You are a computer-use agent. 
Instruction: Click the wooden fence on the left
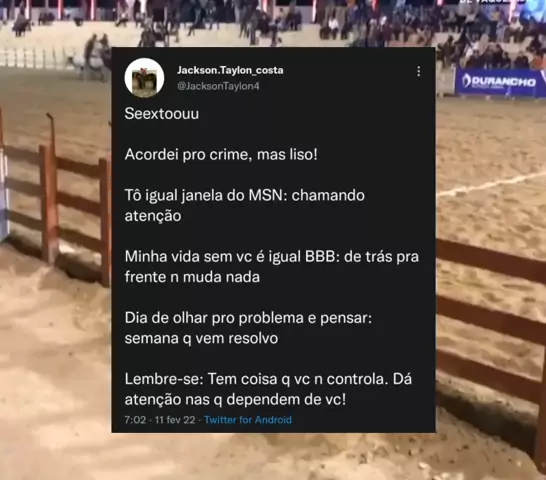(56, 202)
